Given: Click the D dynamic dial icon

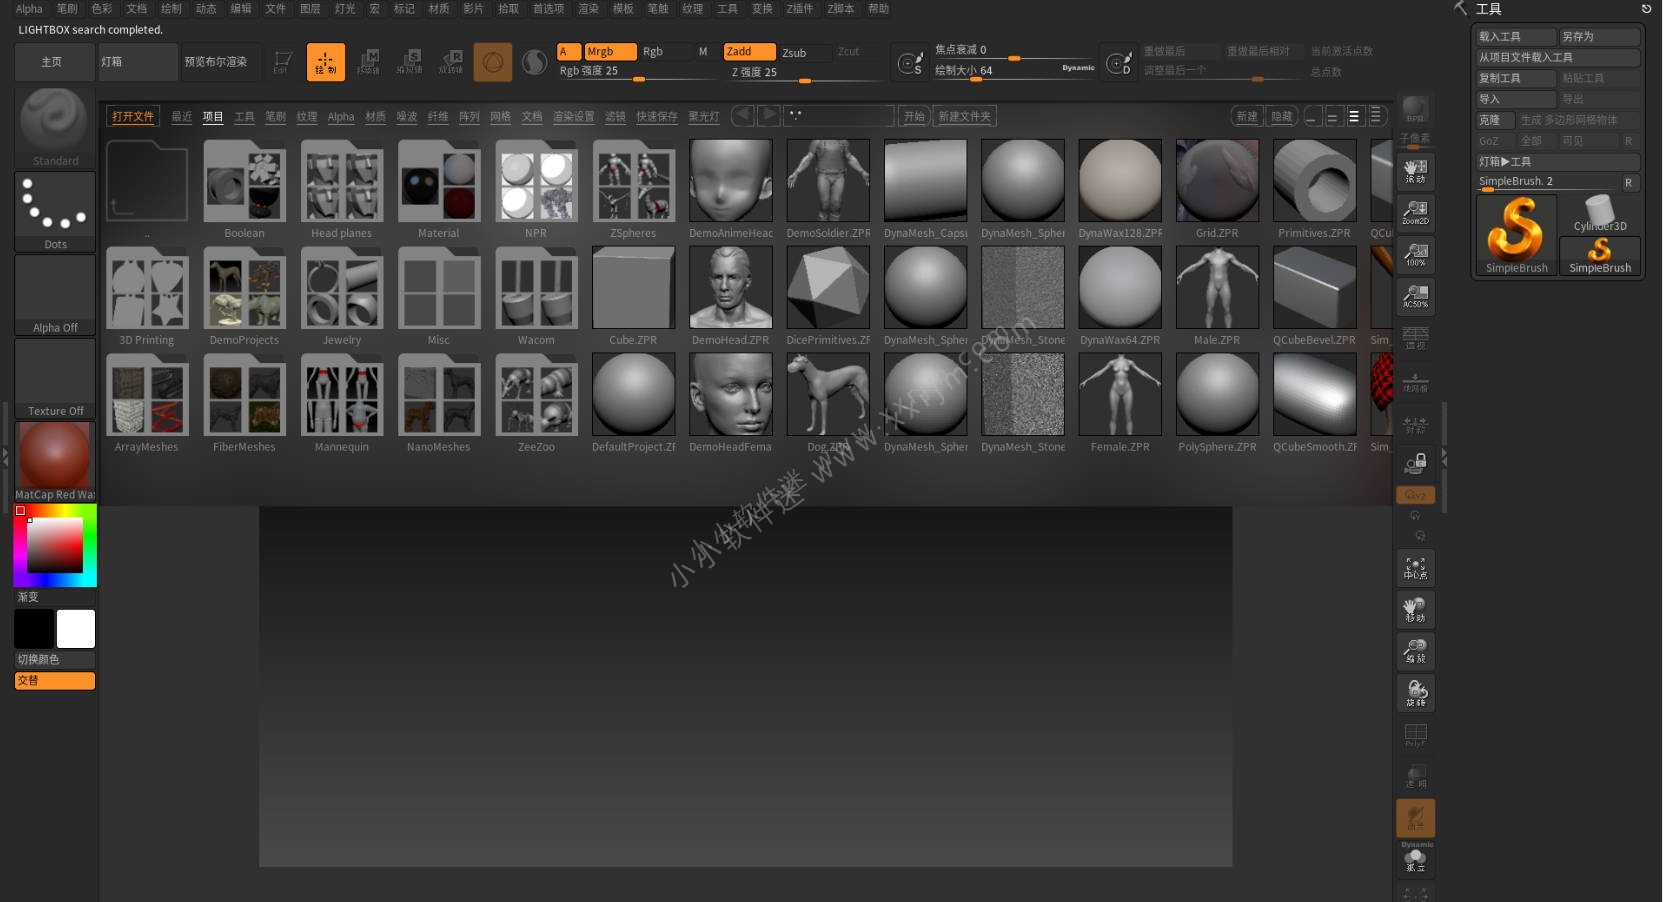Looking at the screenshot, I should [x=1118, y=64].
